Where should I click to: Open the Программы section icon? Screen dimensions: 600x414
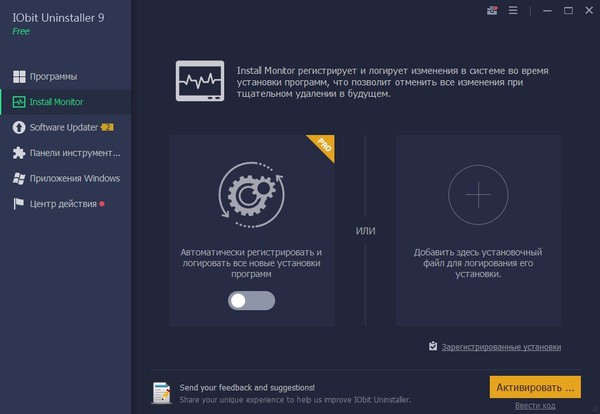pos(19,77)
